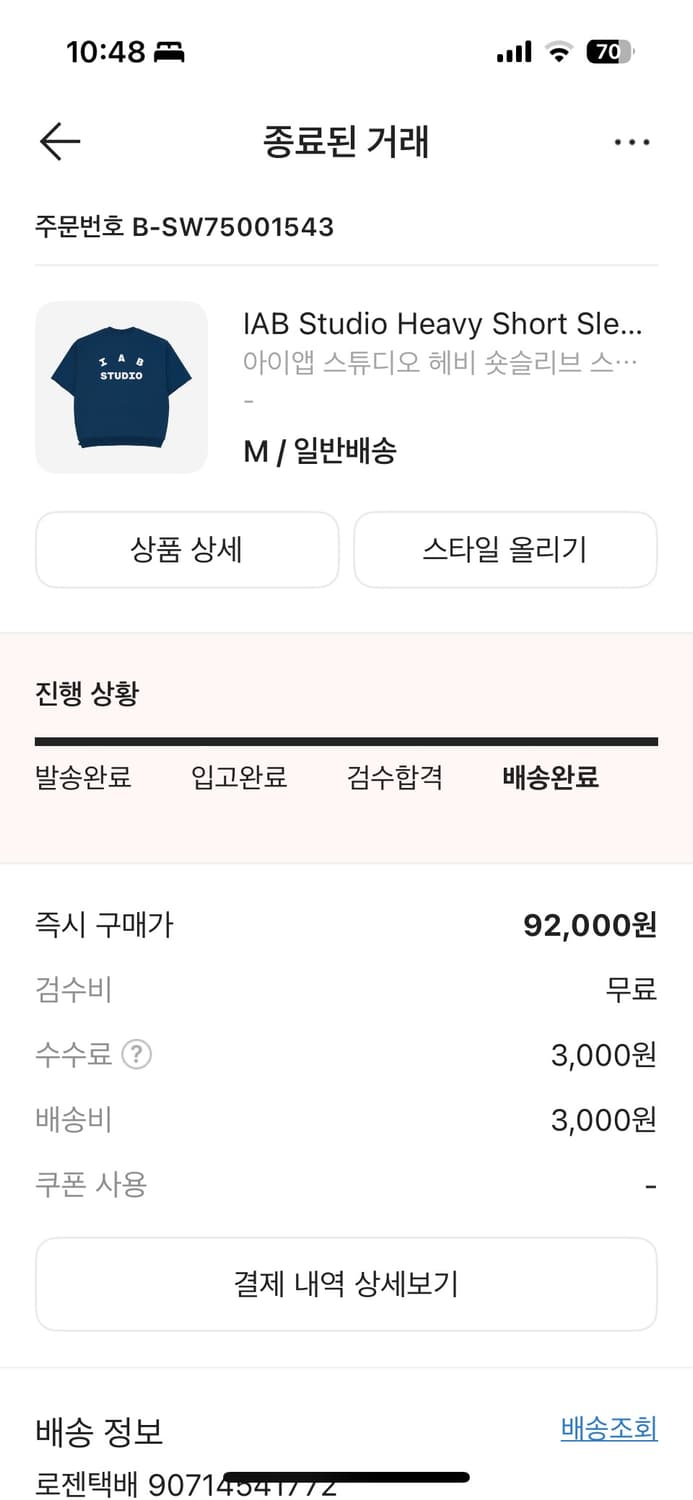Tap the back arrow to exit order details

coord(59,141)
